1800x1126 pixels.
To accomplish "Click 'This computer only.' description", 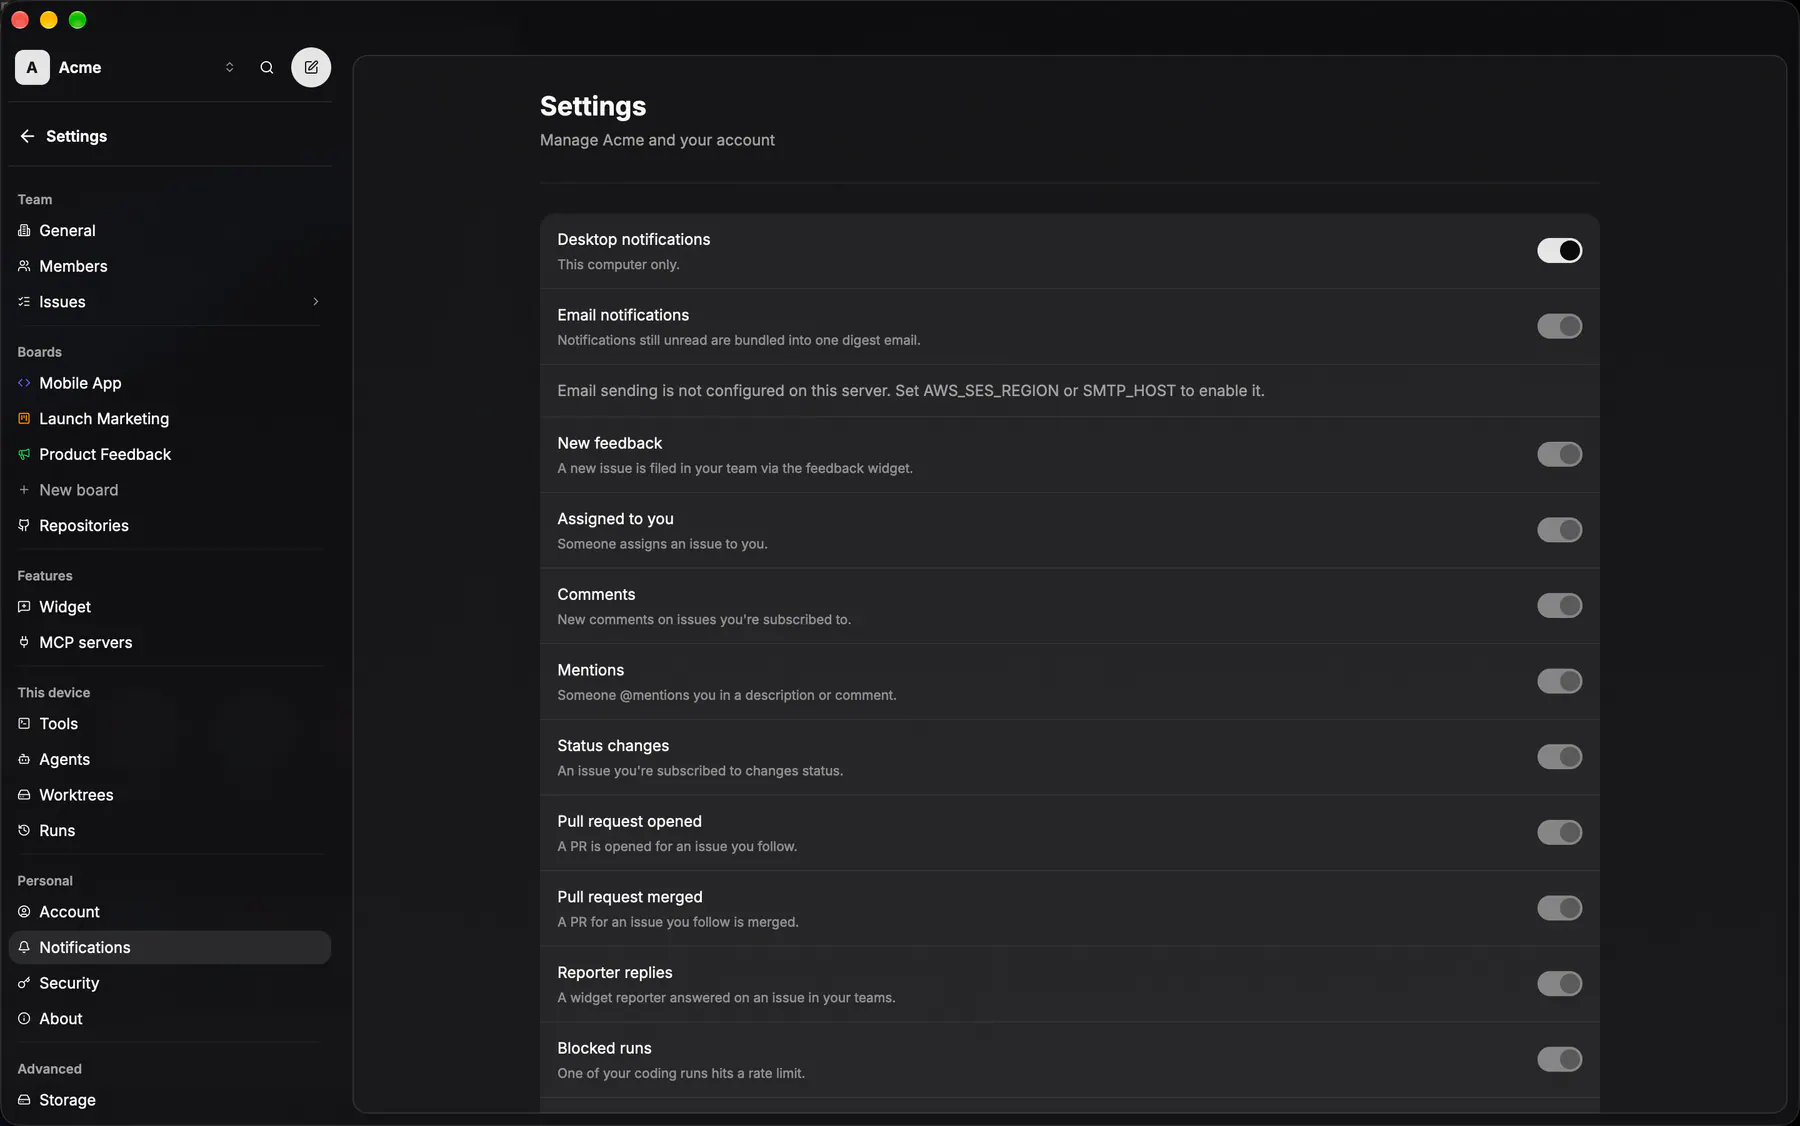I will pyautogui.click(x=618, y=264).
